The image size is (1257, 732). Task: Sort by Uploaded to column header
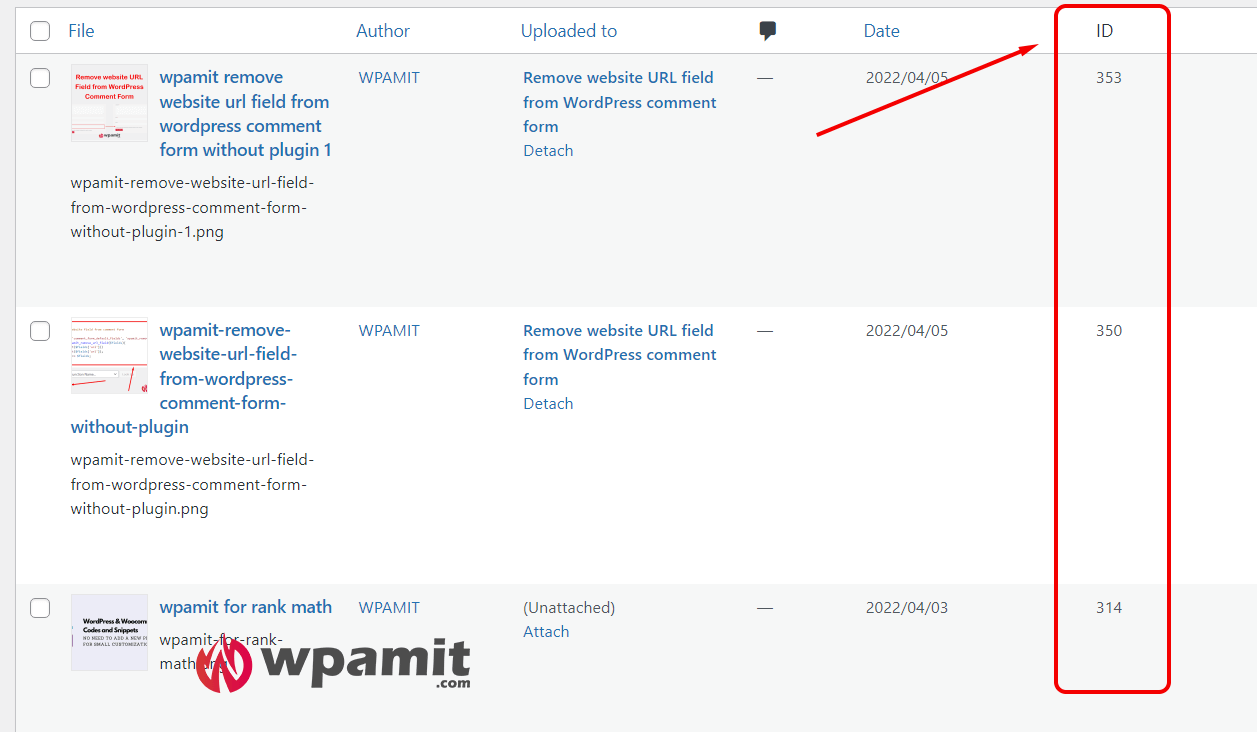pos(569,31)
